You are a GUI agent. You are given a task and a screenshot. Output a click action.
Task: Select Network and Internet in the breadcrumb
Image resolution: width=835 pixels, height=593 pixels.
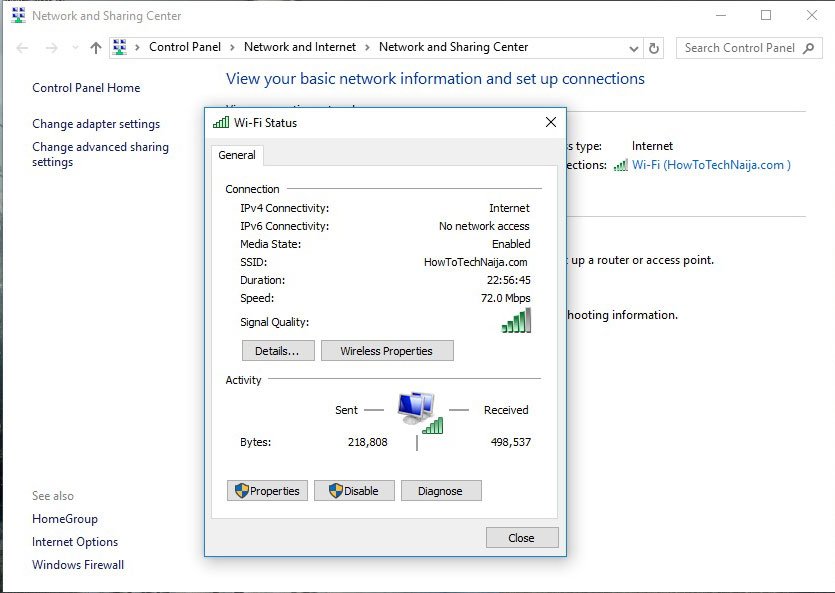click(300, 47)
